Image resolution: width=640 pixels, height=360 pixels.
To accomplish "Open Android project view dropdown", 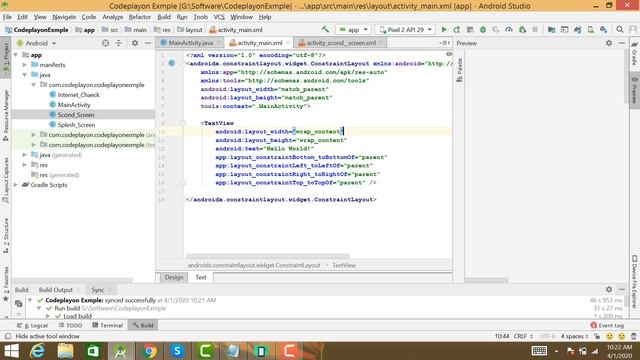I will (x=36, y=43).
